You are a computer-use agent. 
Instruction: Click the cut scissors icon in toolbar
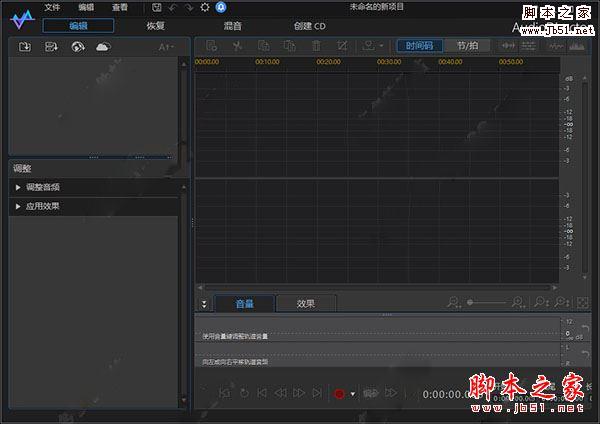[x=237, y=46]
